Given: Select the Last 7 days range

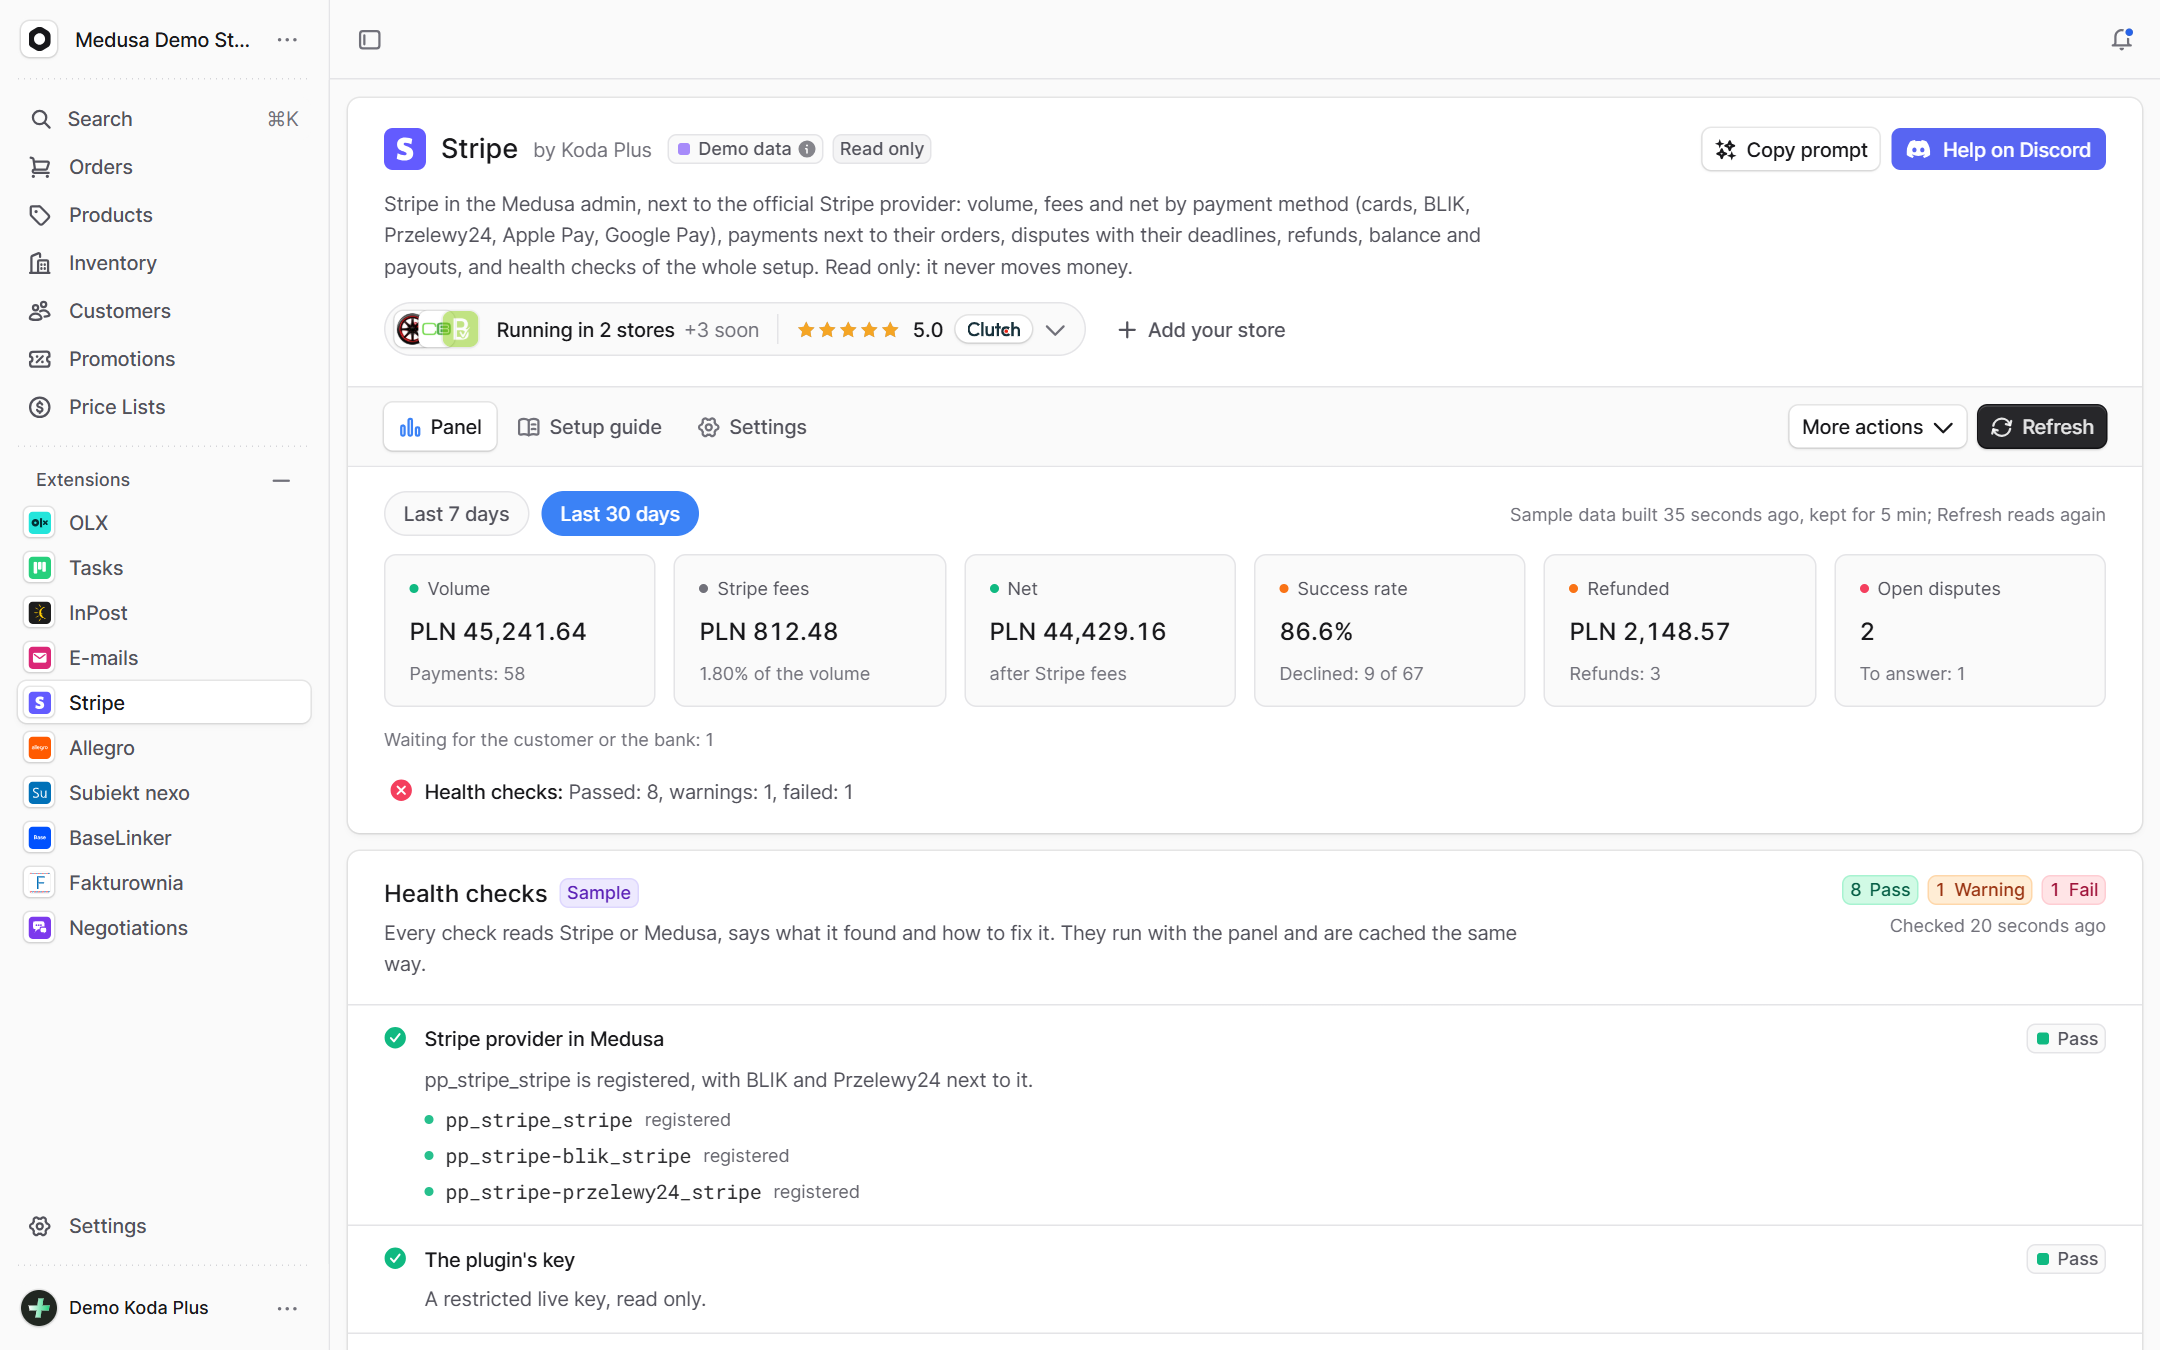Looking at the screenshot, I should click(x=456, y=514).
